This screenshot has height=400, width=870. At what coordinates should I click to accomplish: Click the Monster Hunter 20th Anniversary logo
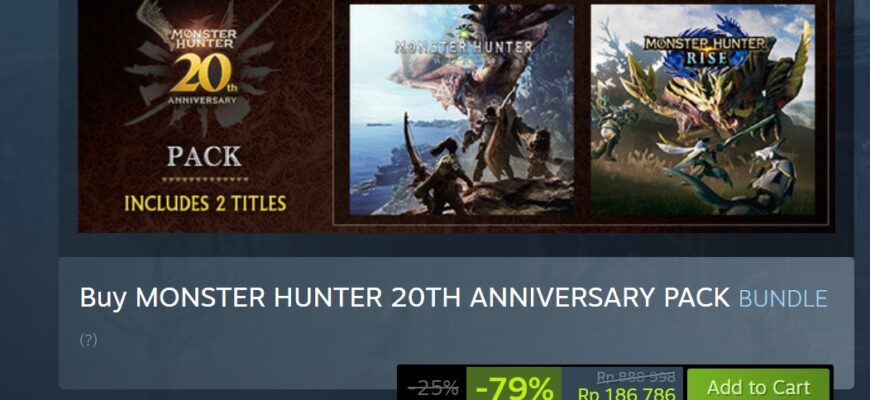[x=203, y=68]
